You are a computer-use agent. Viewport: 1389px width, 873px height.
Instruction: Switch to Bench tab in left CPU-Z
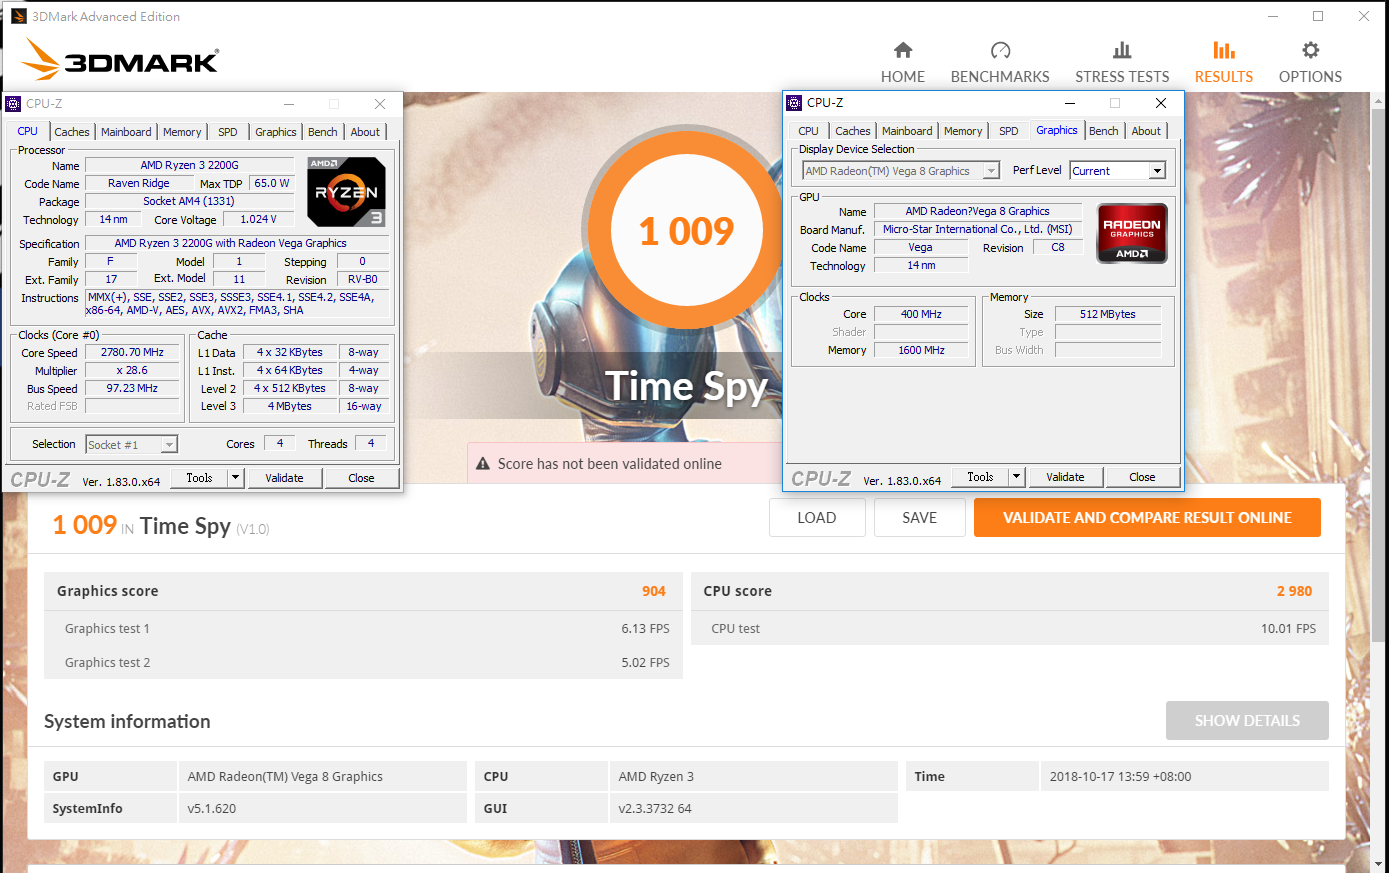tap(323, 132)
